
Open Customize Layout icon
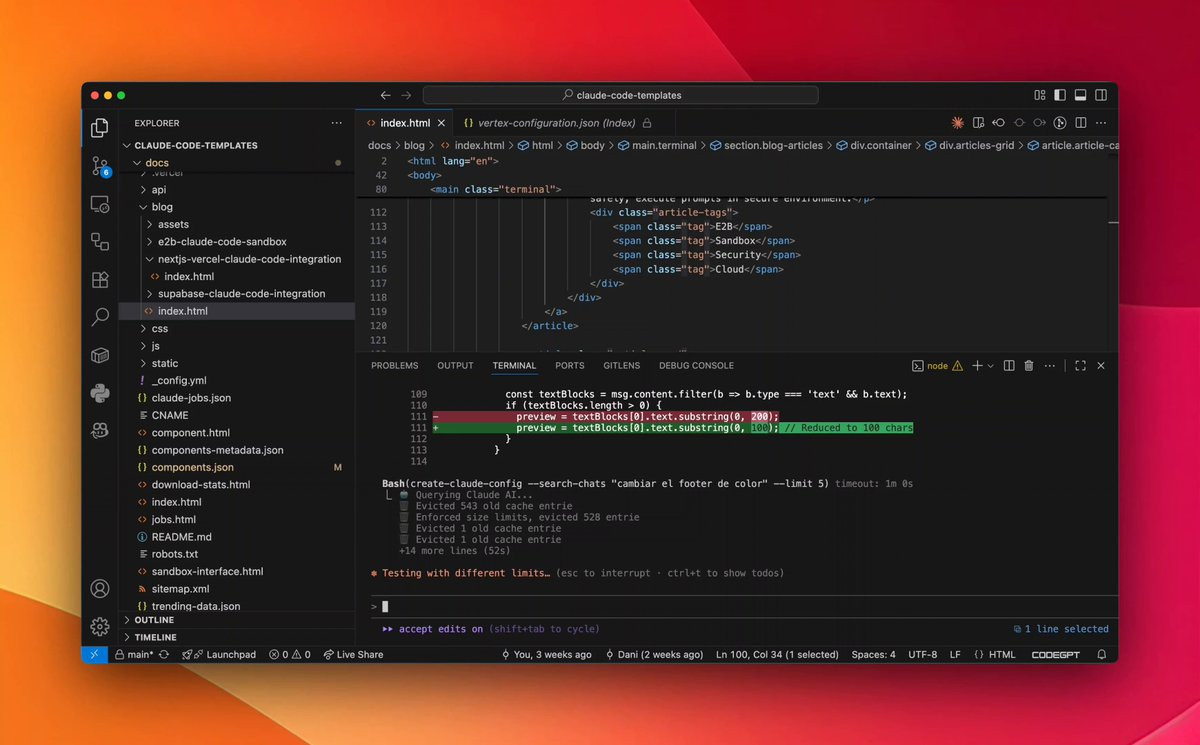pos(1040,95)
